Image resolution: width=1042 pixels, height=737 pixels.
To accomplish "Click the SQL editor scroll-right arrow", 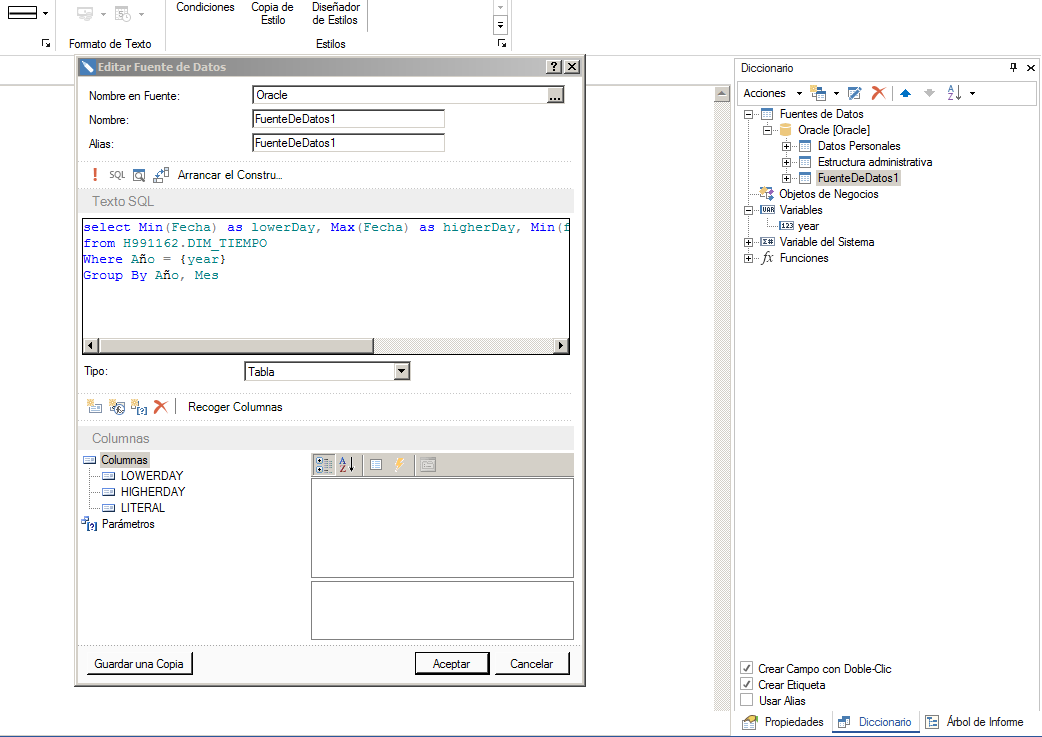I will 562,346.
